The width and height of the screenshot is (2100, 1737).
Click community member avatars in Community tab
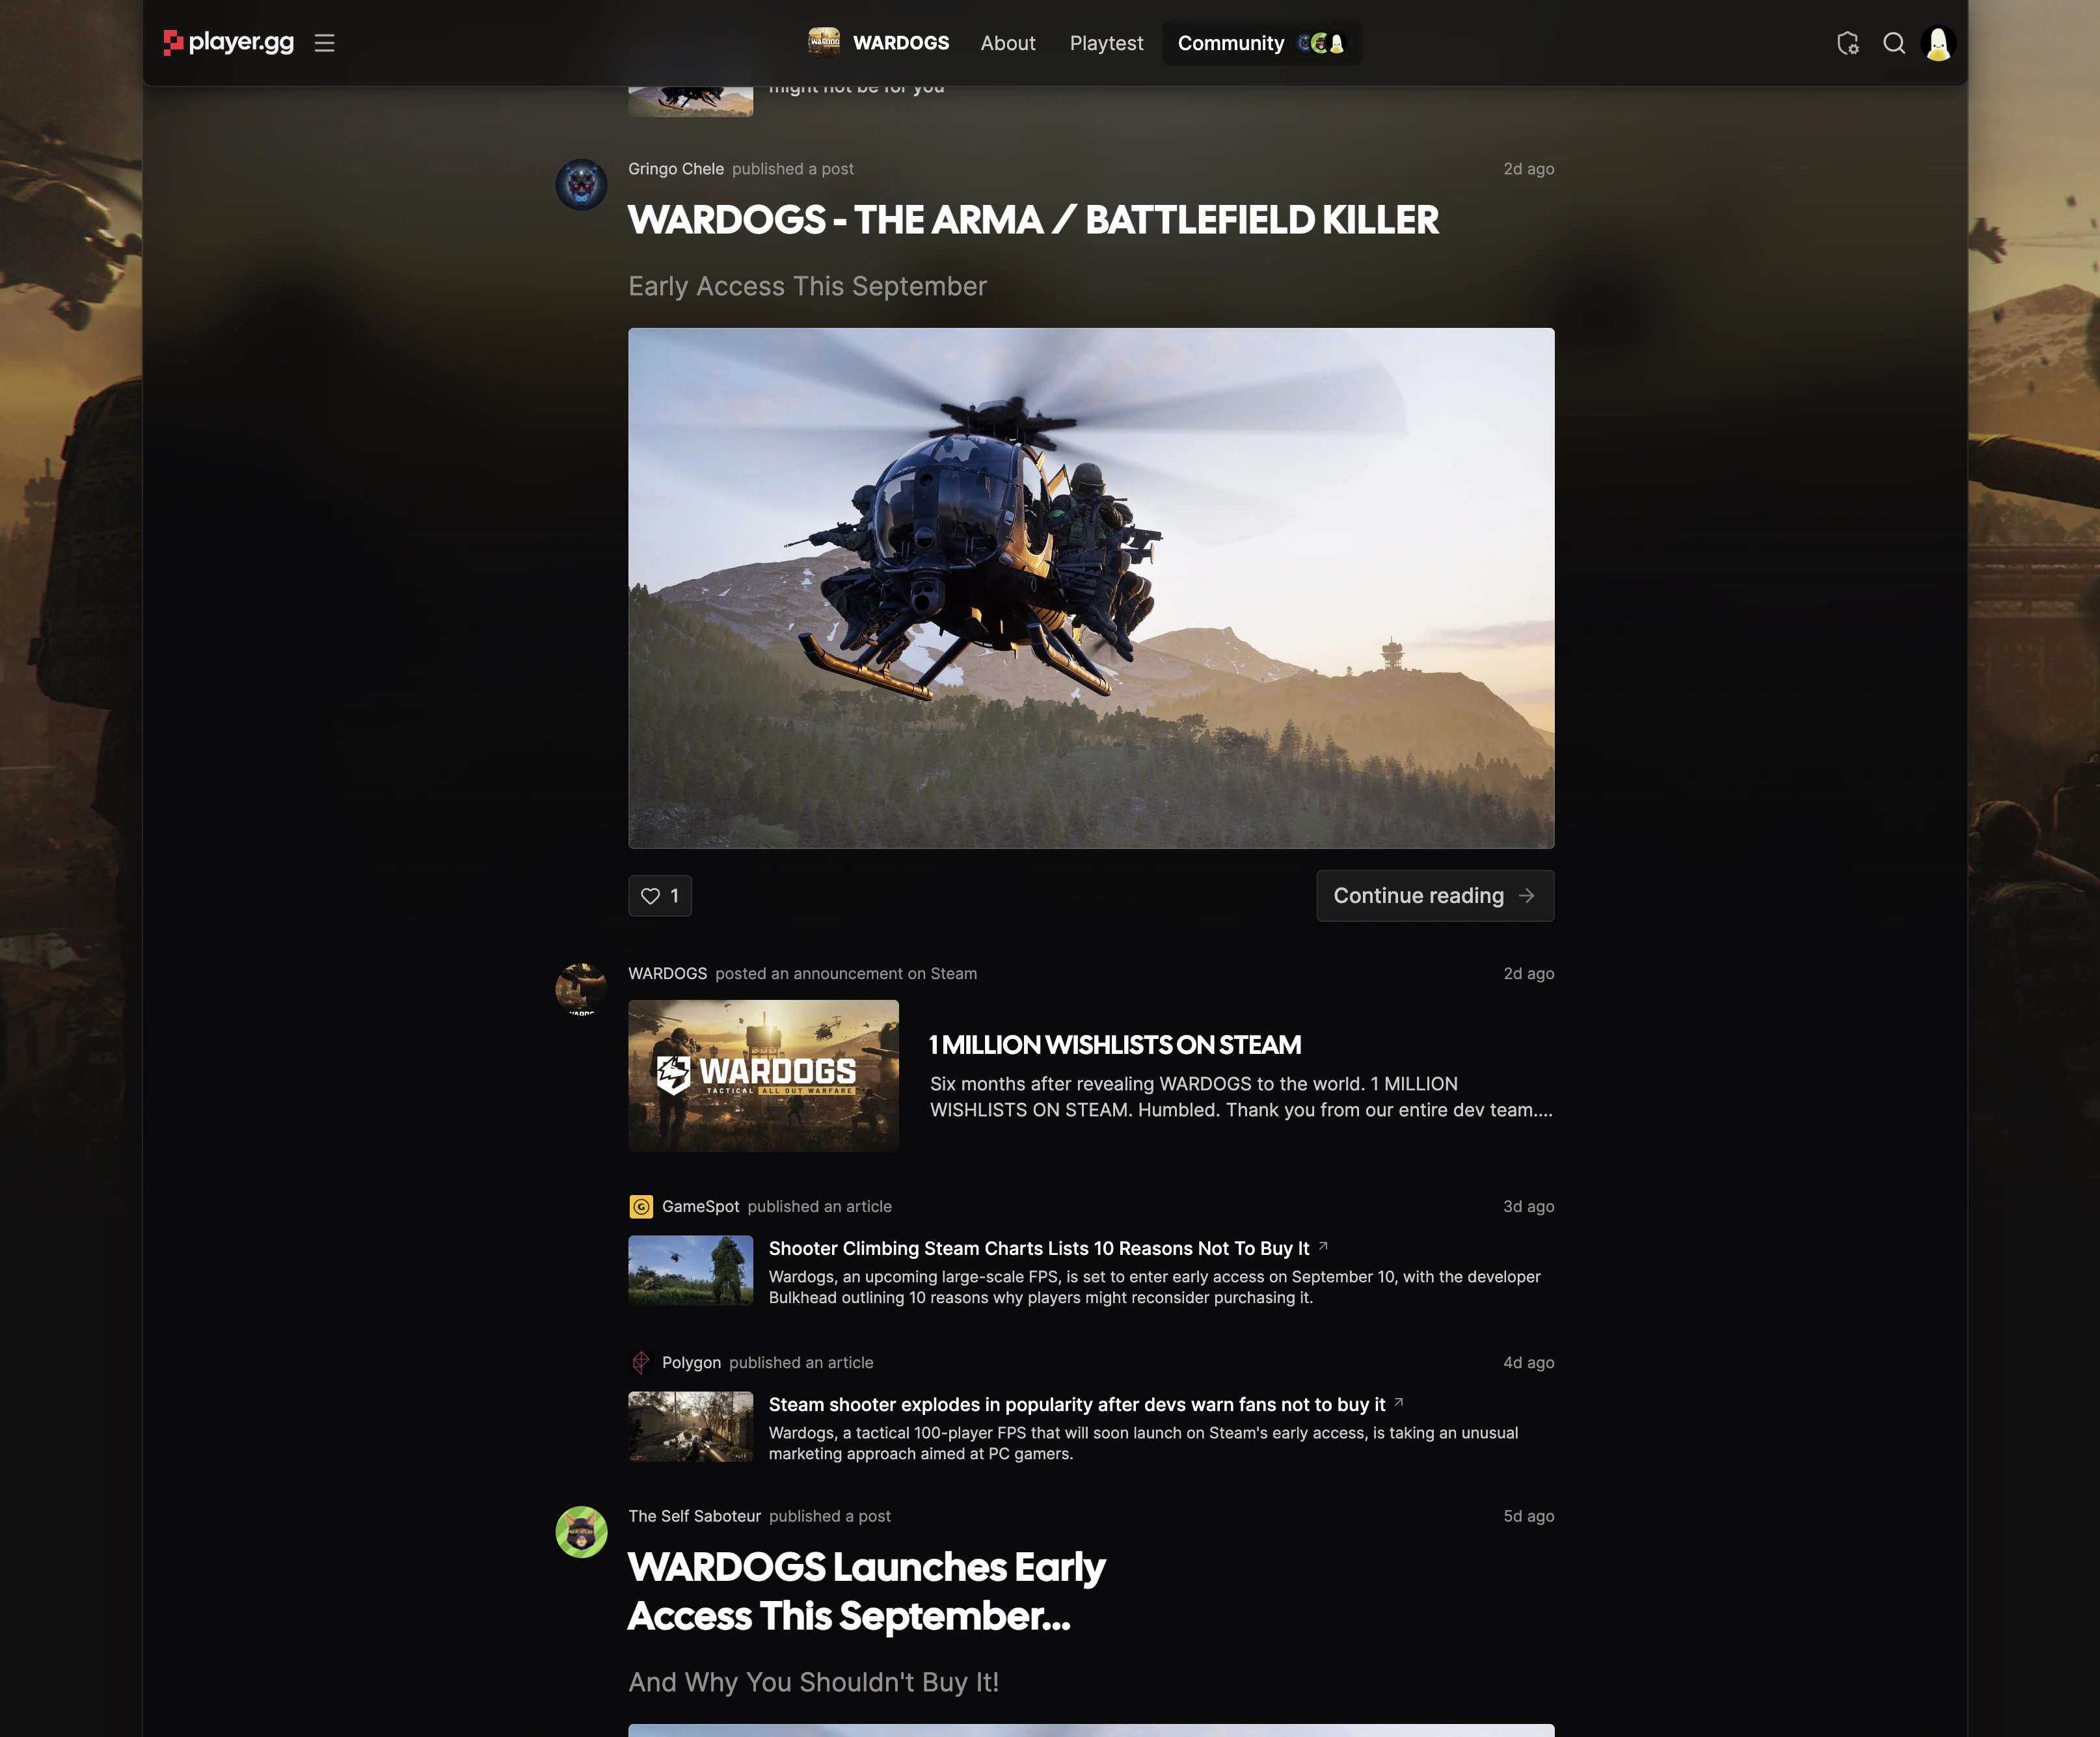[1321, 43]
